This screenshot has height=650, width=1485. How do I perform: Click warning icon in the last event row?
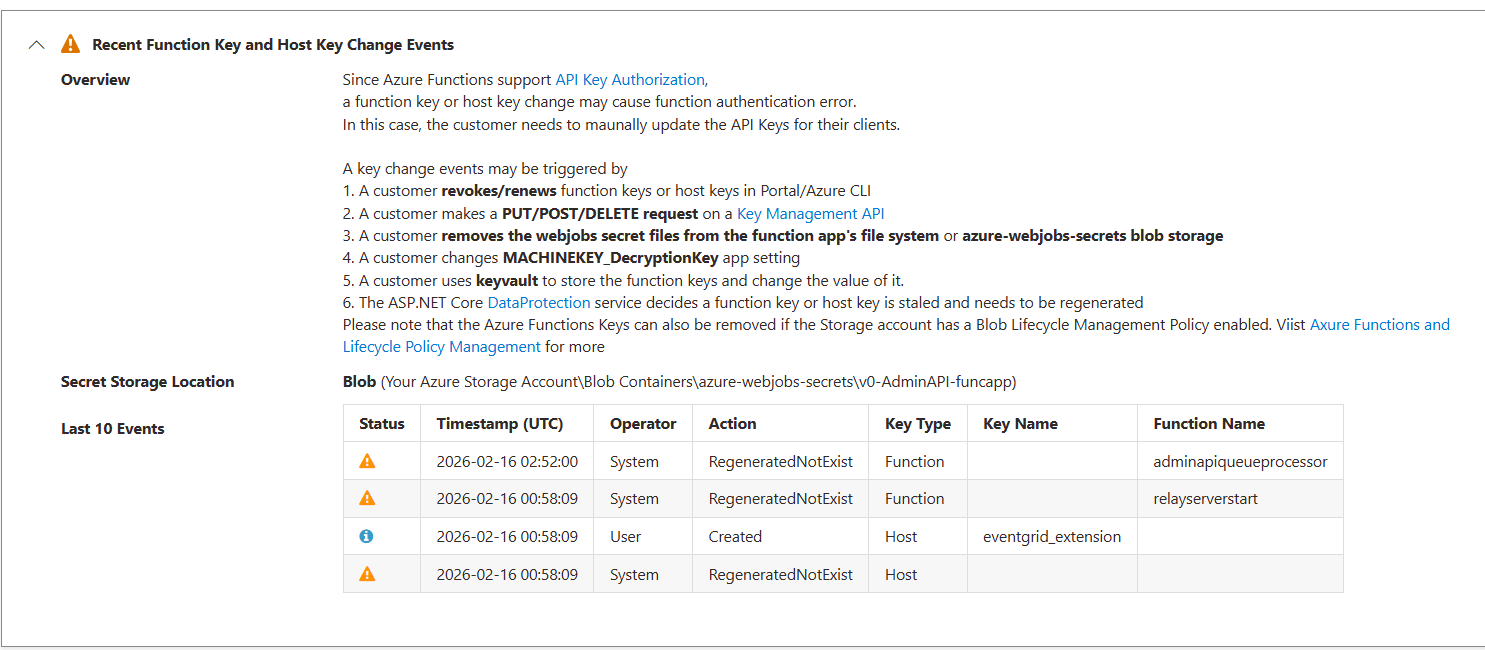367,574
